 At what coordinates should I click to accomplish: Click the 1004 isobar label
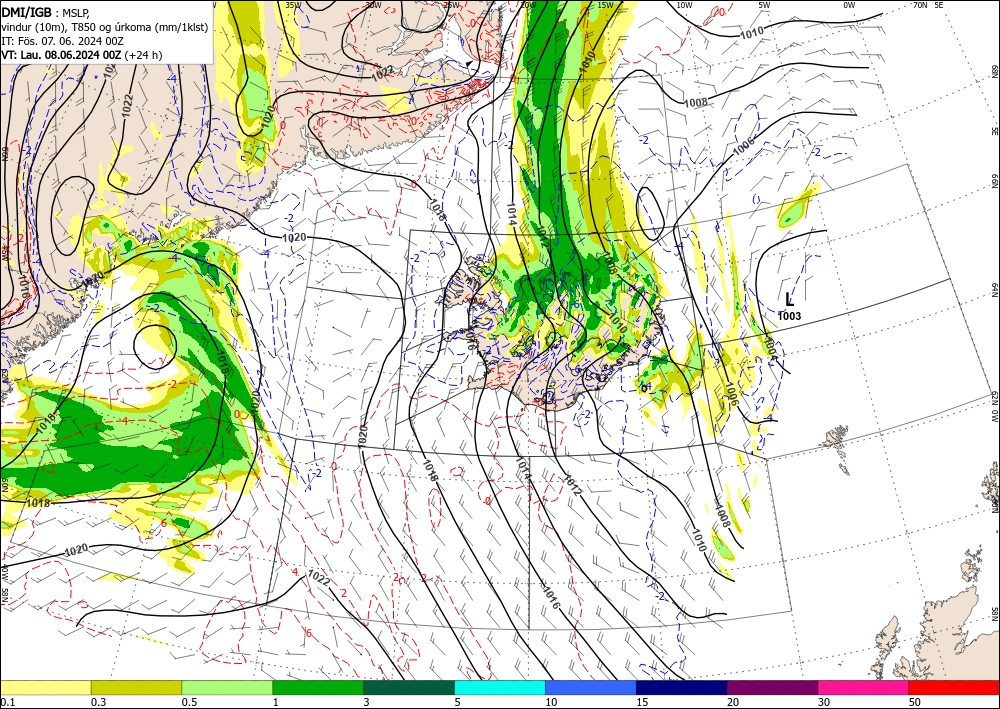[771, 347]
